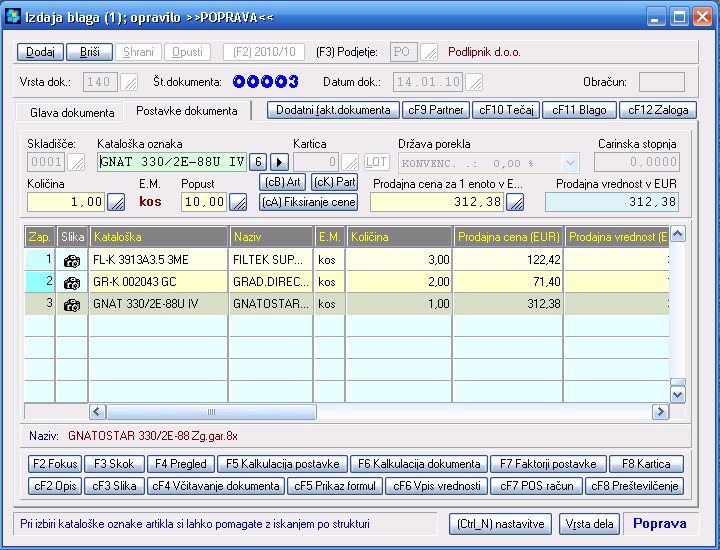
Task: Toggle (cA) Fiksiranje cene
Action: click(x=308, y=202)
